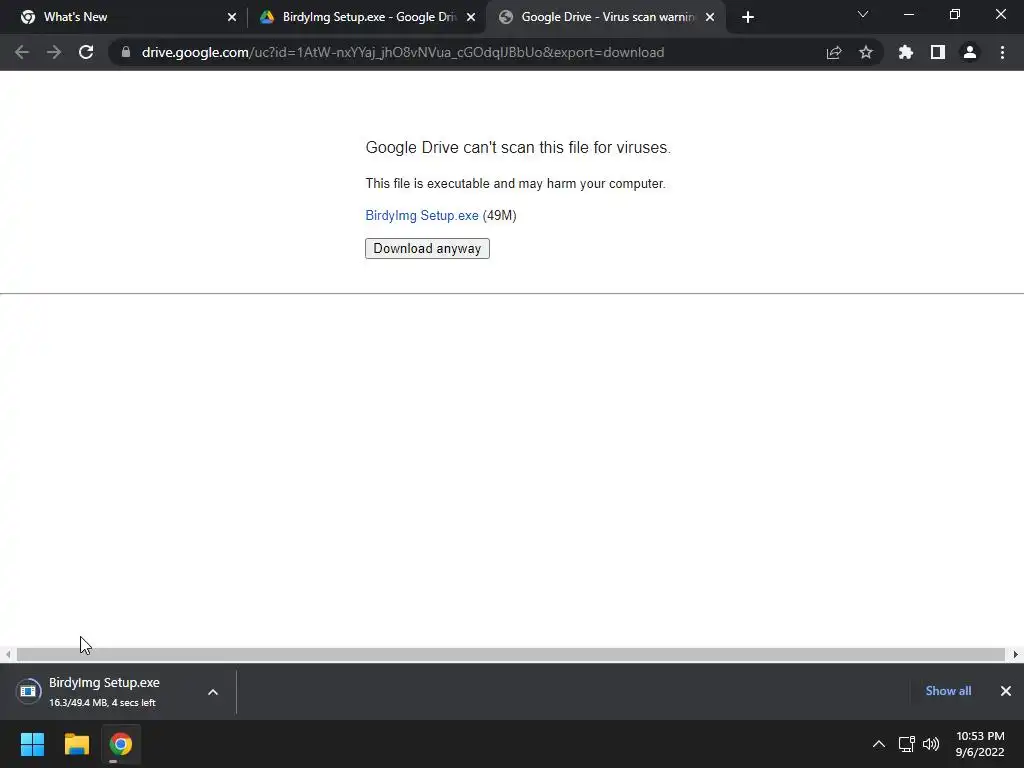Open the Chrome three-dot menu
The width and height of the screenshot is (1024, 768).
pos(1002,52)
